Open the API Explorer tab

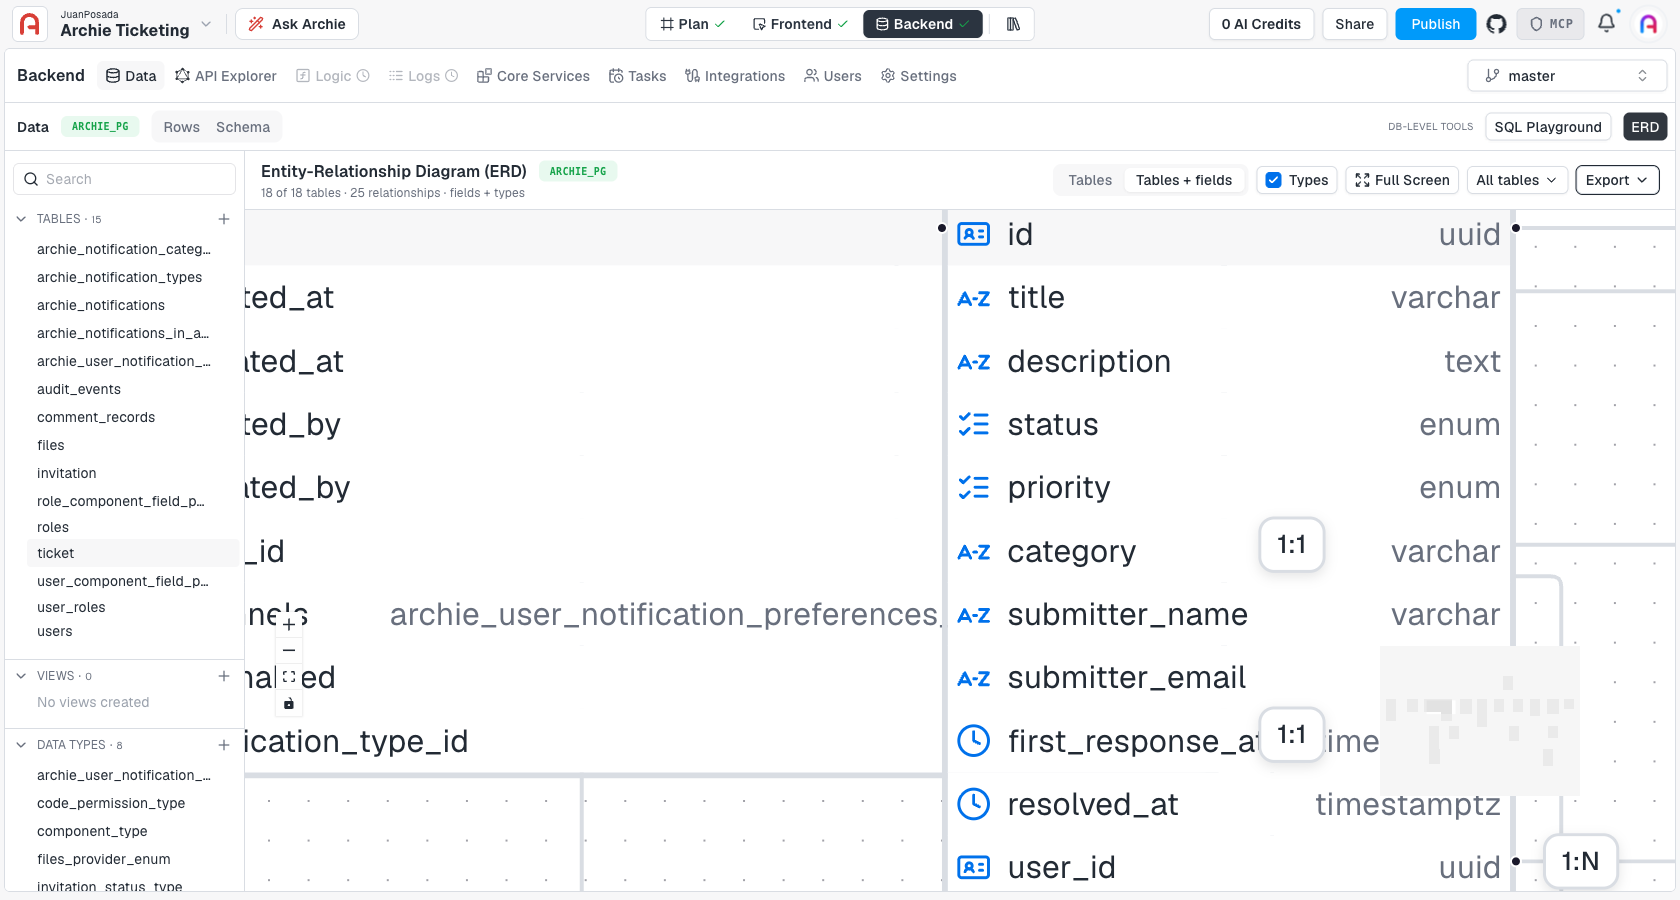(x=226, y=76)
